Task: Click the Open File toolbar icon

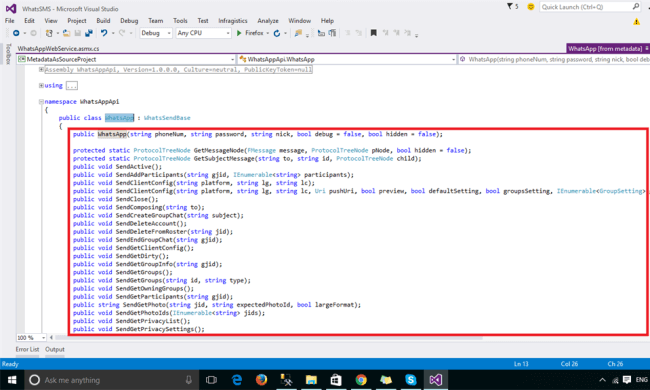Action: point(66,33)
